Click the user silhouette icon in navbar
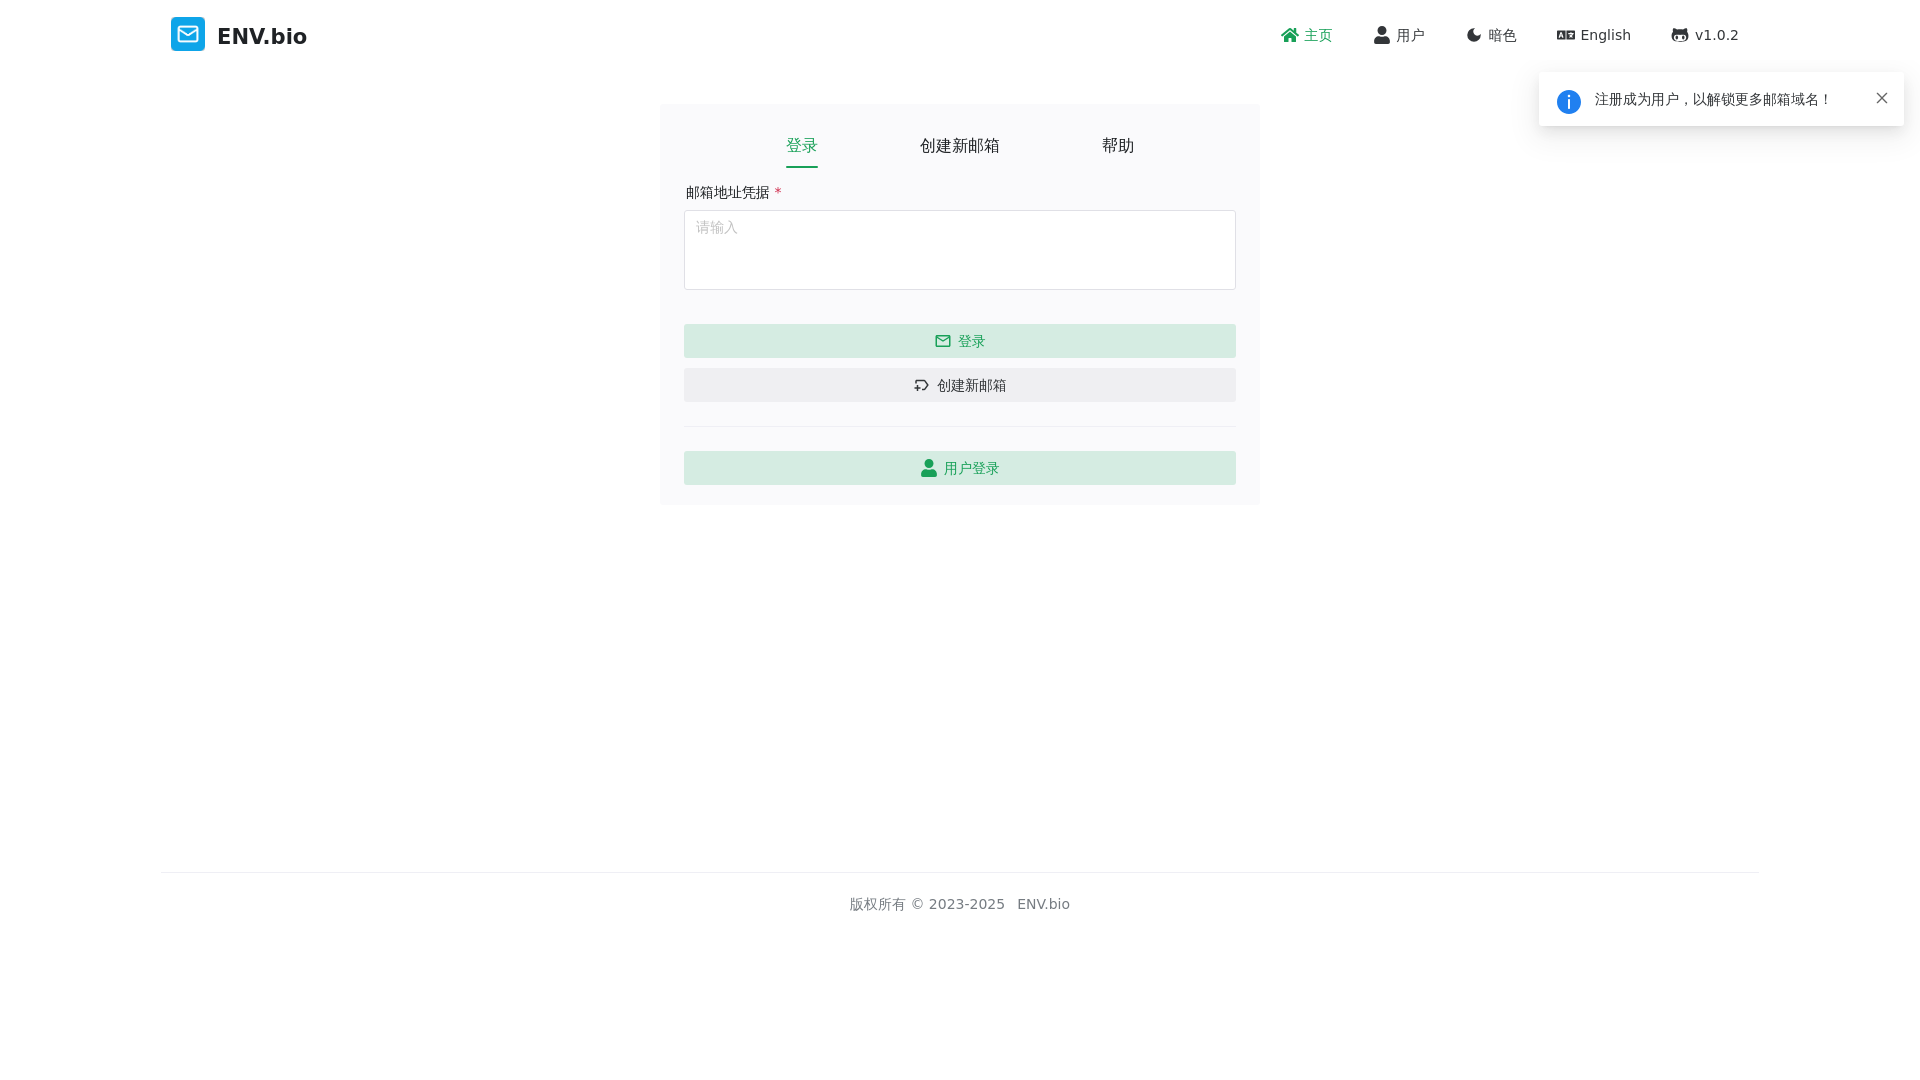The image size is (1920, 1080). click(x=1382, y=35)
